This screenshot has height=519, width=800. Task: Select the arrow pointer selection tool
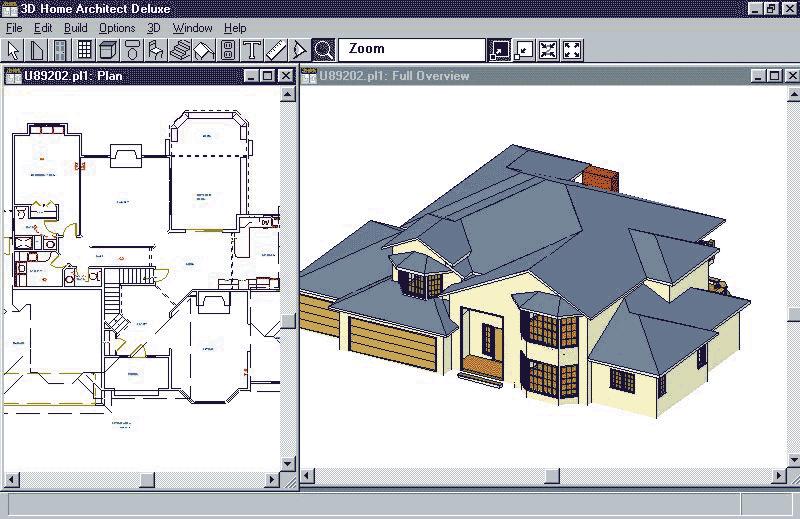coord(14,49)
